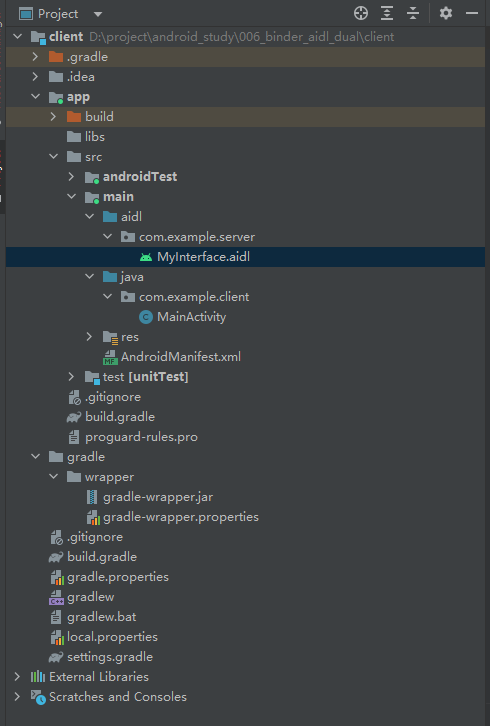Expand the .gradle folder
490x726 pixels.
click(35, 56)
